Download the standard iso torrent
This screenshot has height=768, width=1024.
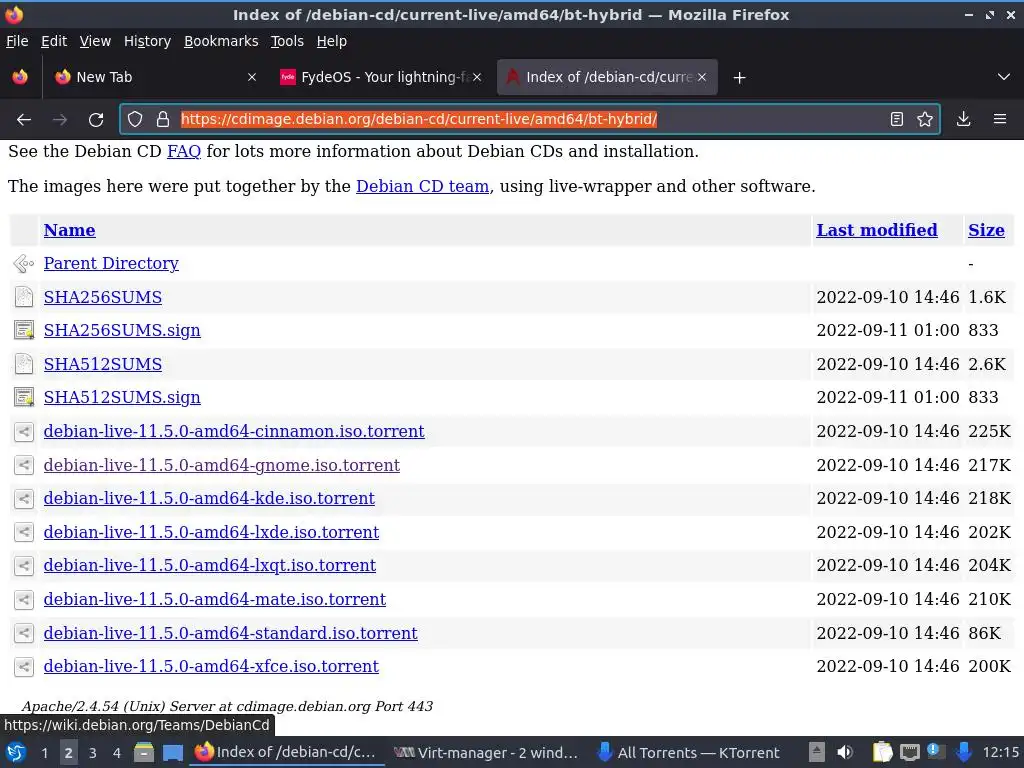pos(231,633)
